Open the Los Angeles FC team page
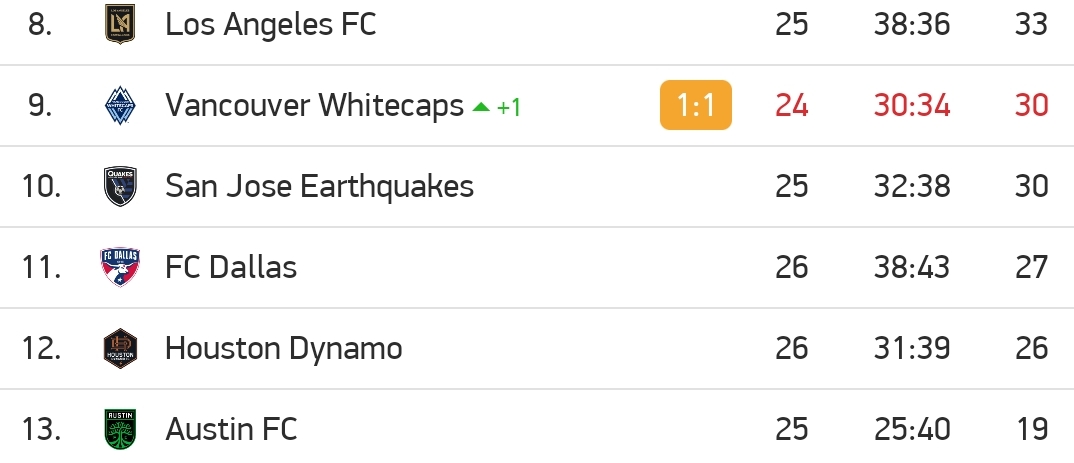1074x463 pixels. coord(271,25)
